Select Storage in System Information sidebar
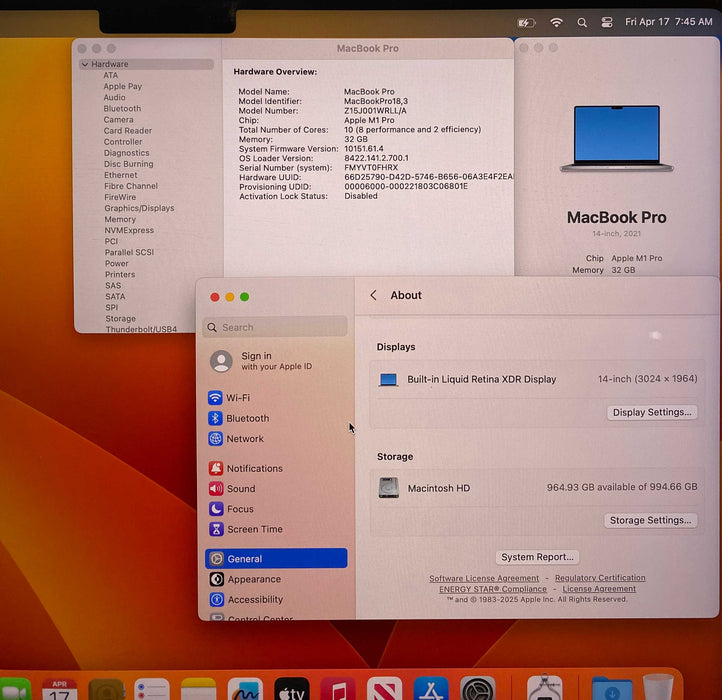Viewport: 722px width, 700px height. 121,319
